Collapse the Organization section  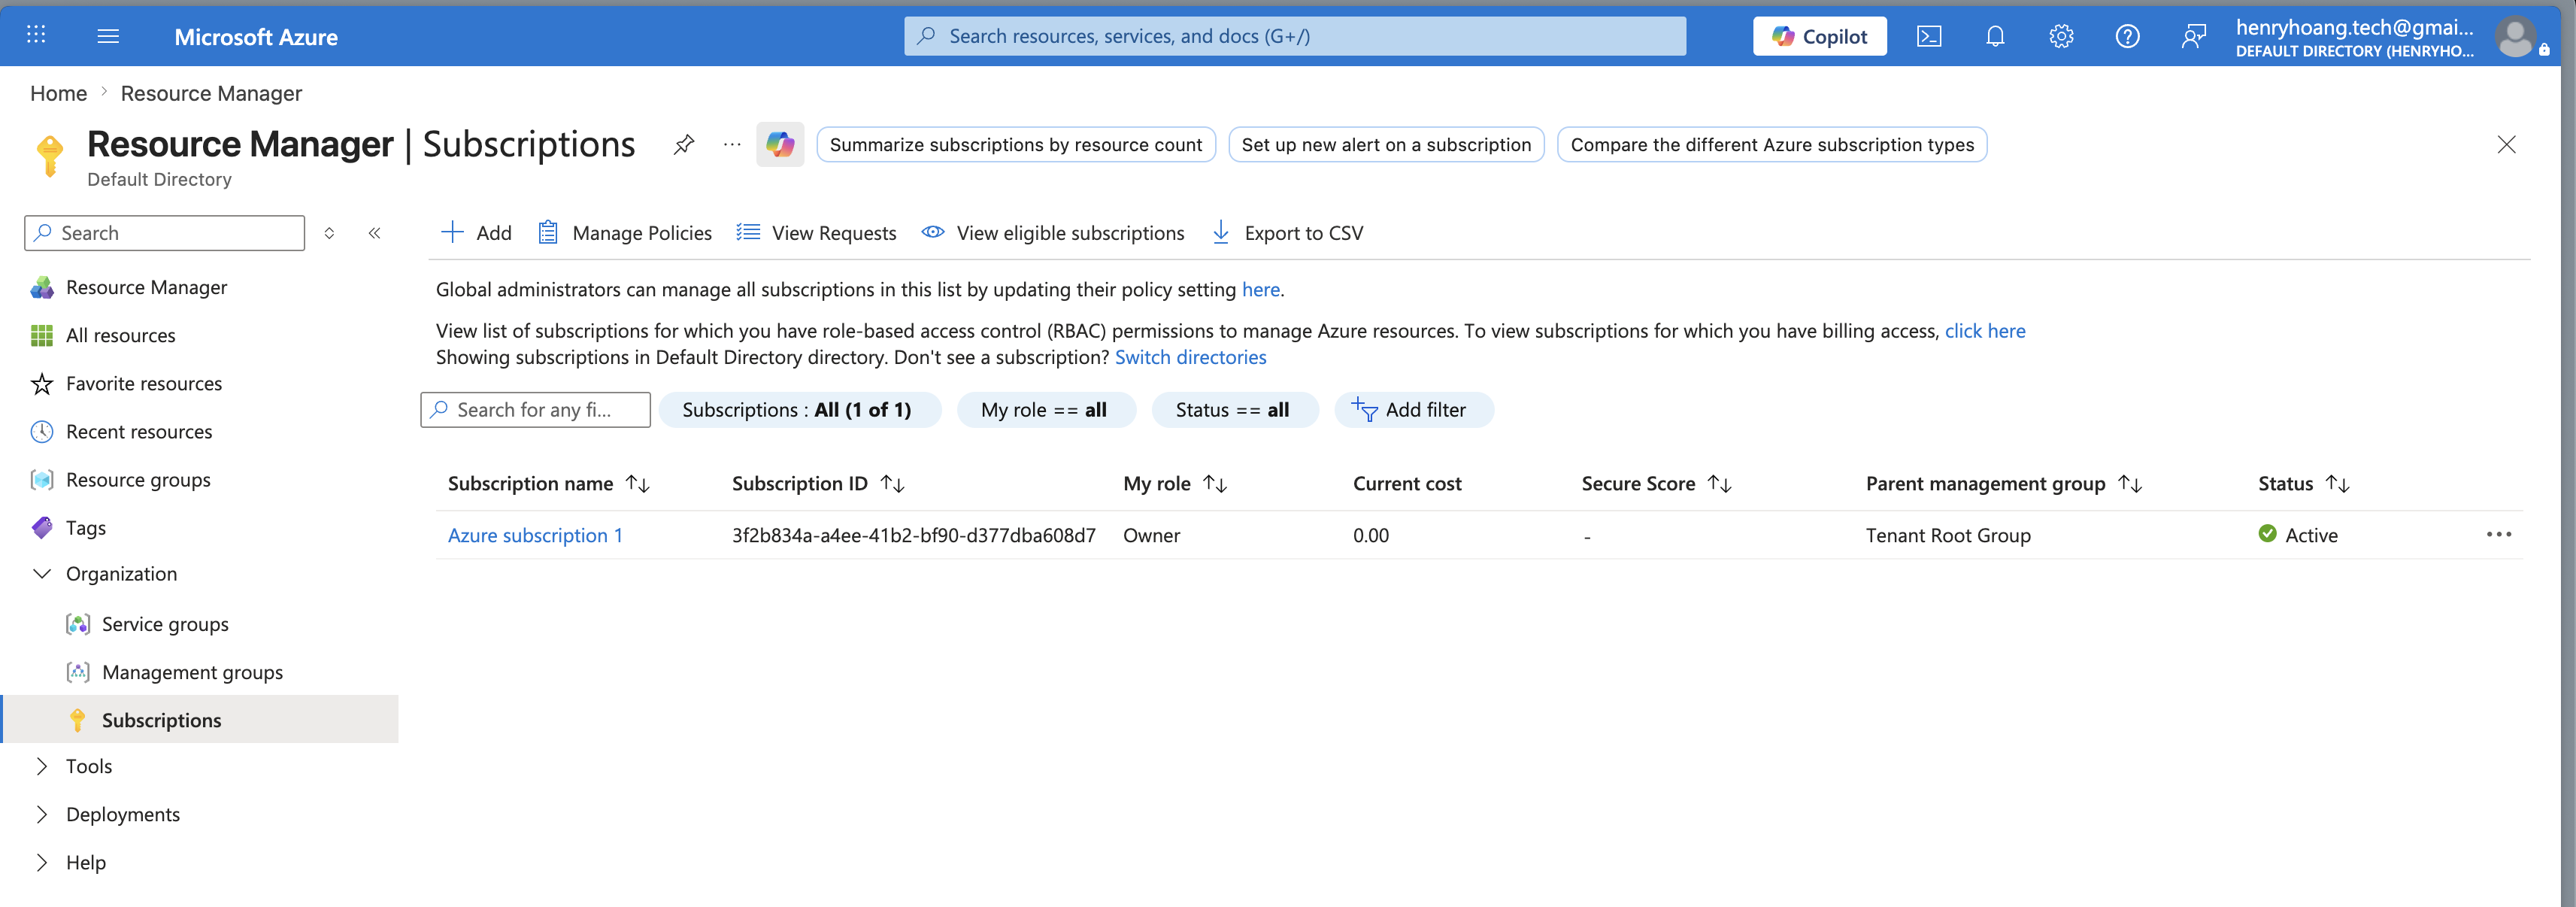click(42, 573)
